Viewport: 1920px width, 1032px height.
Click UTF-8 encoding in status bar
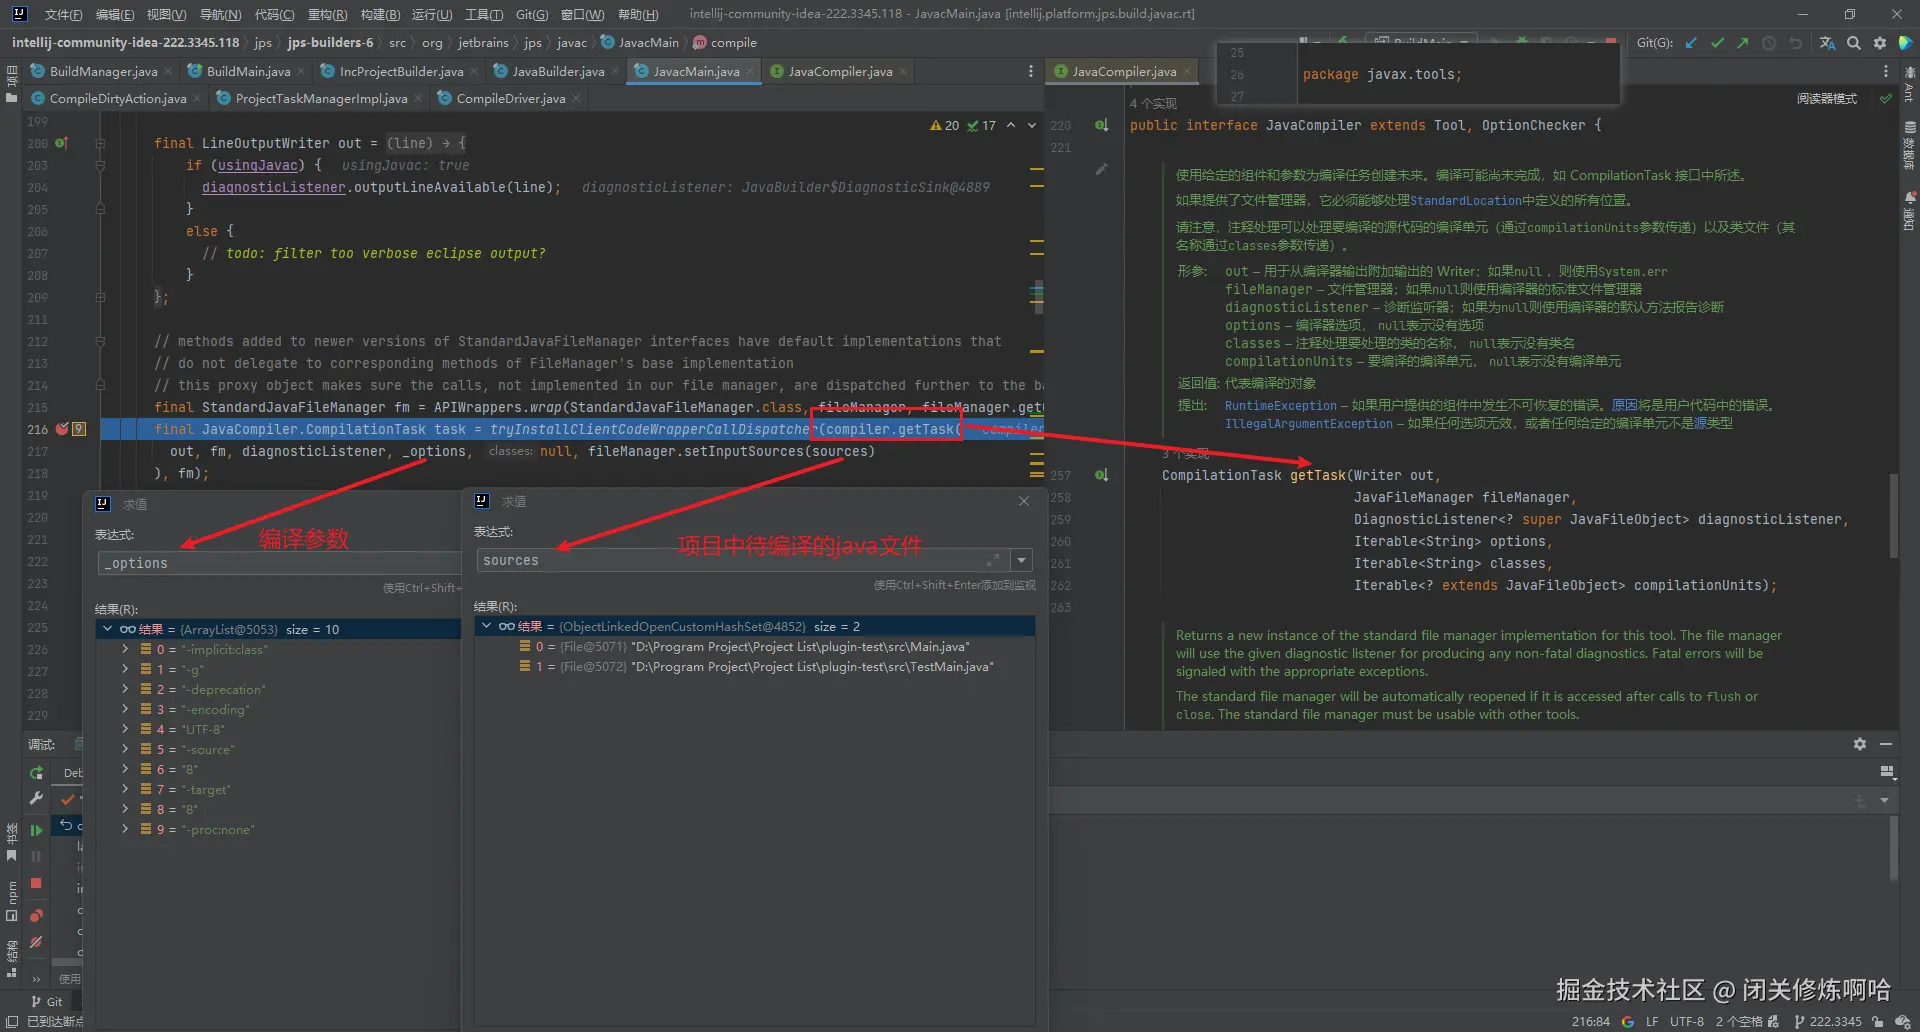(x=1687, y=1021)
